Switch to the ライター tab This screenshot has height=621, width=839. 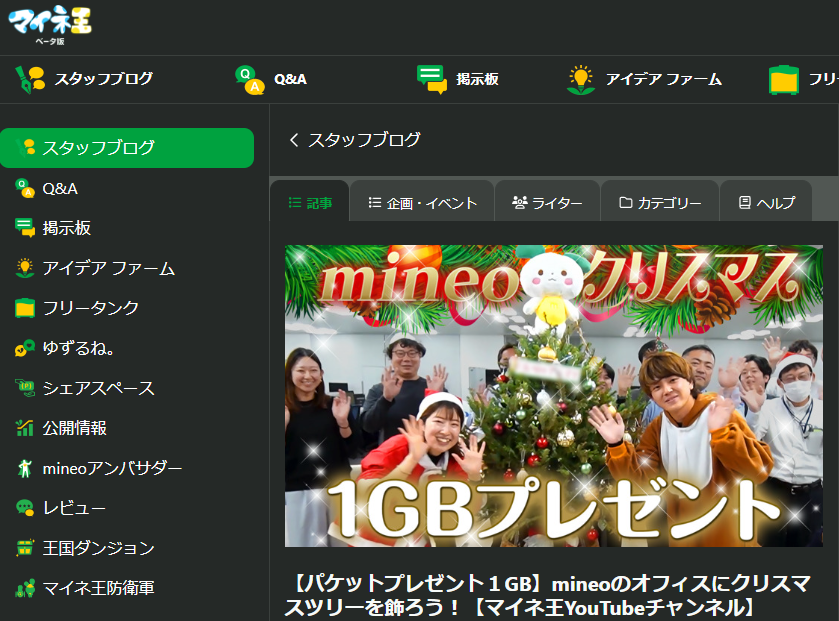547,202
